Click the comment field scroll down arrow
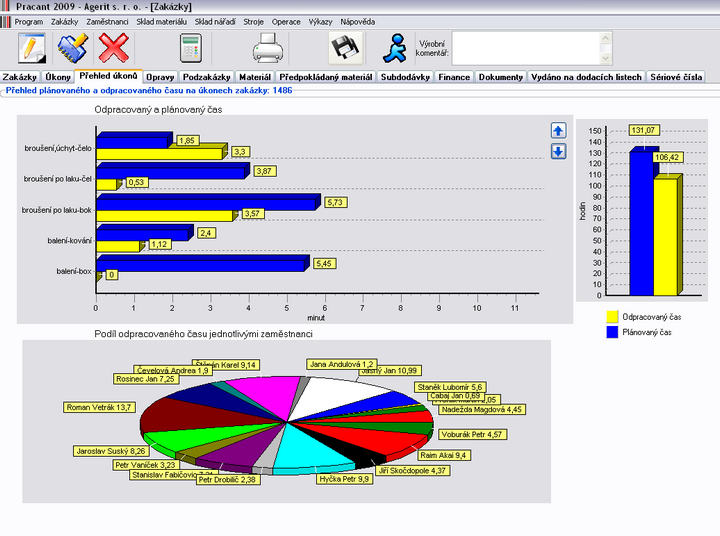Screen dimensions: 720x536 (606, 58)
